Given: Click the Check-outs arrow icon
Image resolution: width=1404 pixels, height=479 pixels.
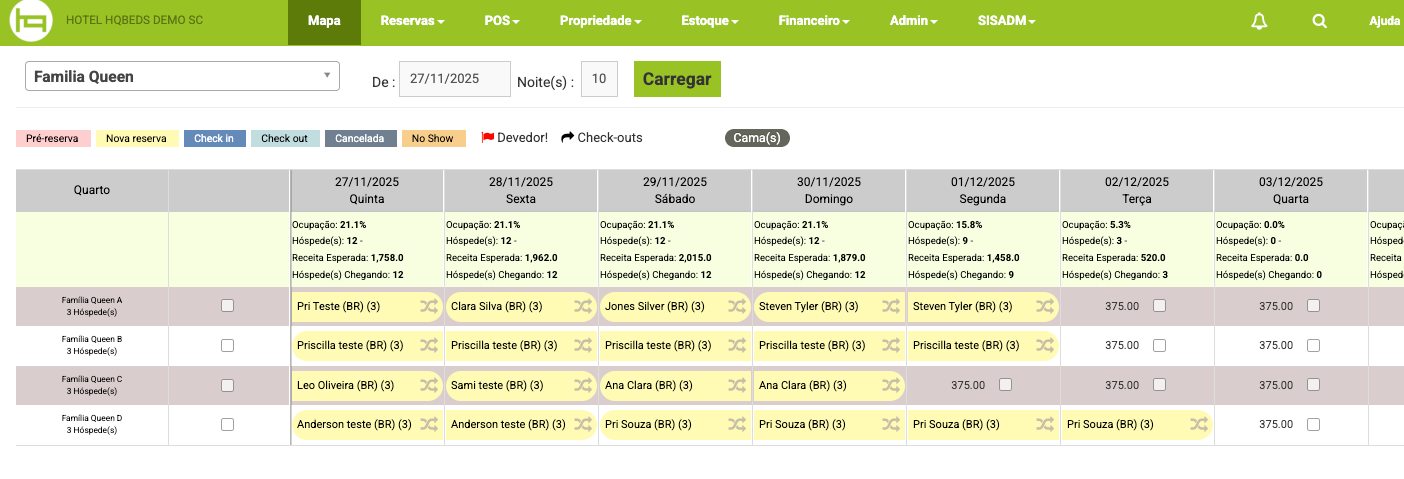Looking at the screenshot, I should pos(568,138).
